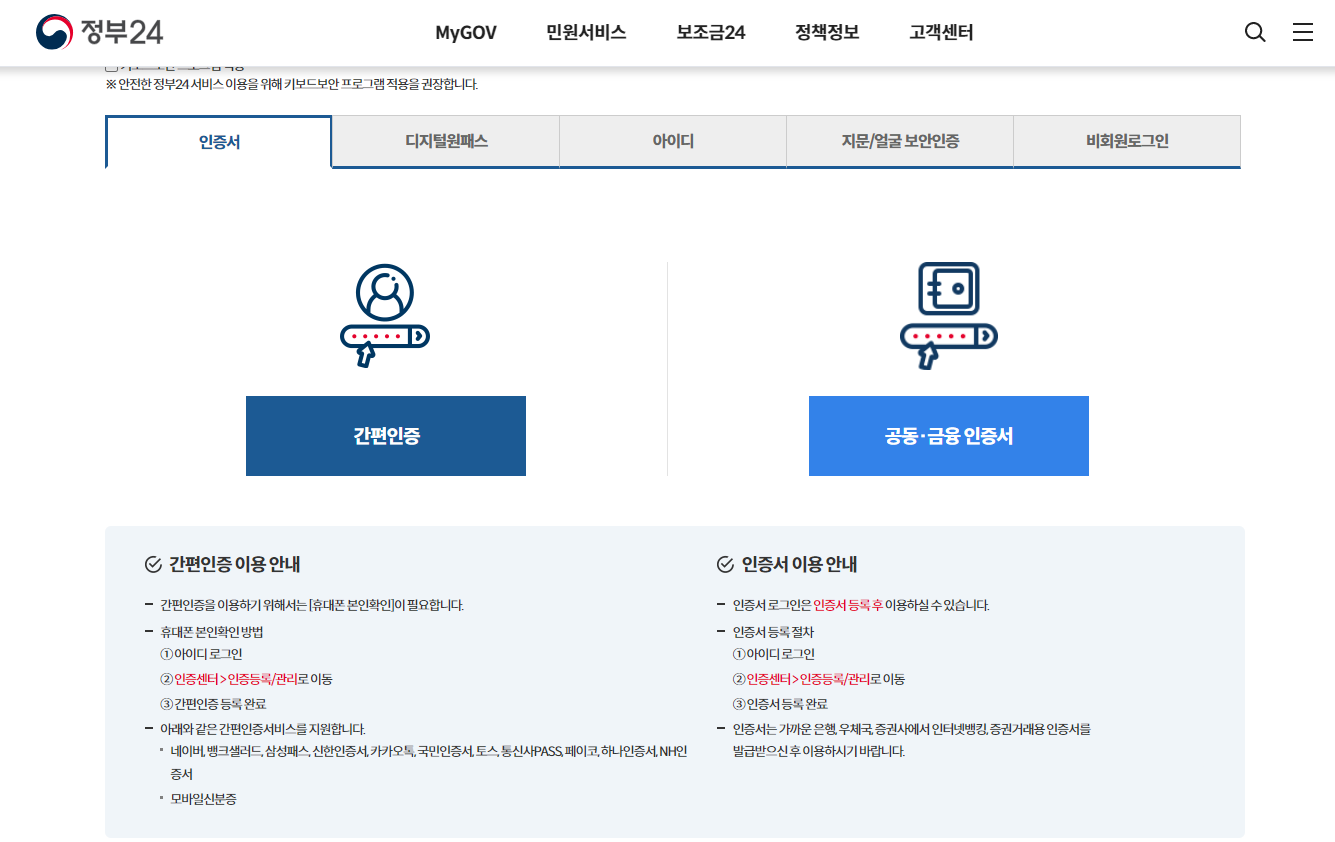Click the search magnifier icon in header
The image size is (1335, 842).
tap(1254, 32)
